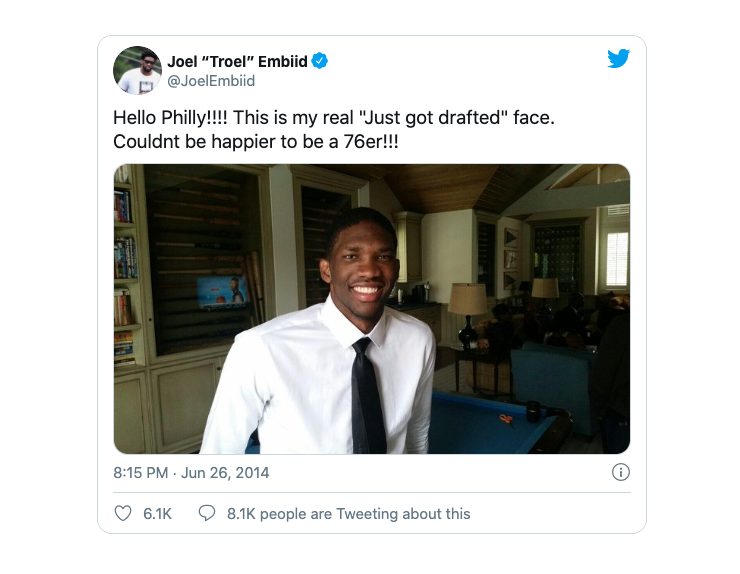This screenshot has width=740, height=574.
Task: Click the table lamp in the photo
Action: pos(467,313)
